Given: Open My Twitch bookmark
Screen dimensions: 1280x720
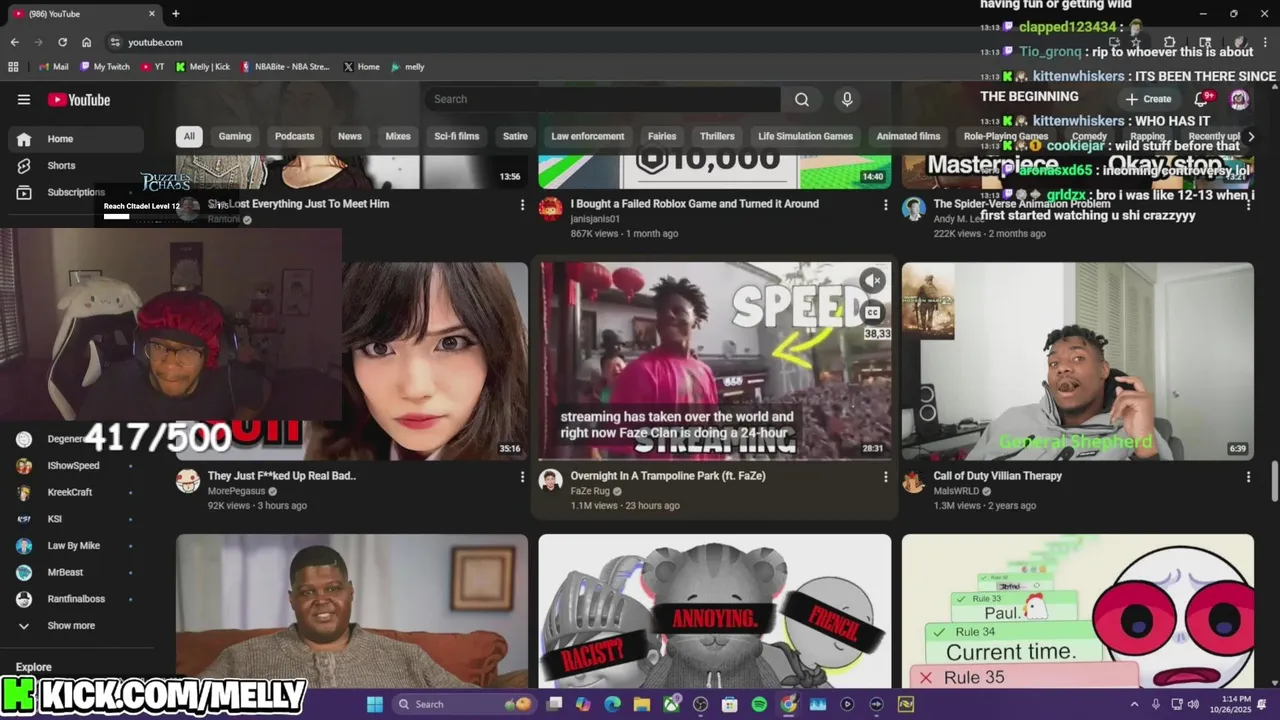Looking at the screenshot, I should [105, 67].
